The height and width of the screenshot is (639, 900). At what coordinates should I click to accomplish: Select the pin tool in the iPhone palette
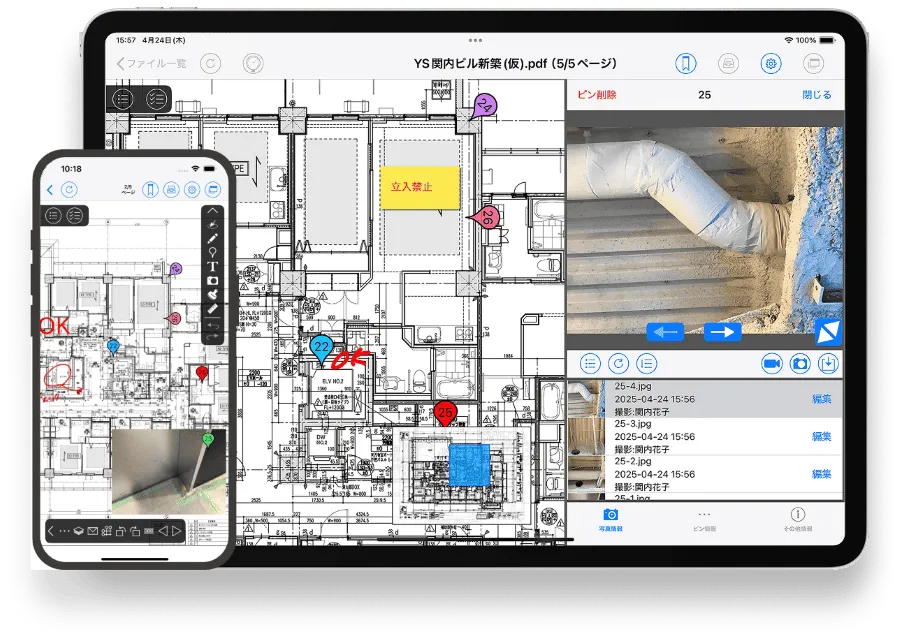212,253
